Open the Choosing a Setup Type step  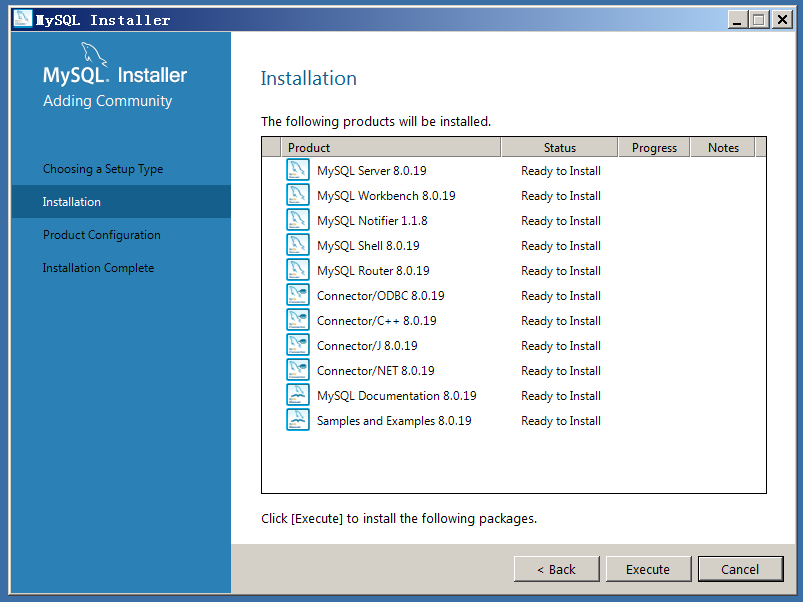(x=103, y=169)
